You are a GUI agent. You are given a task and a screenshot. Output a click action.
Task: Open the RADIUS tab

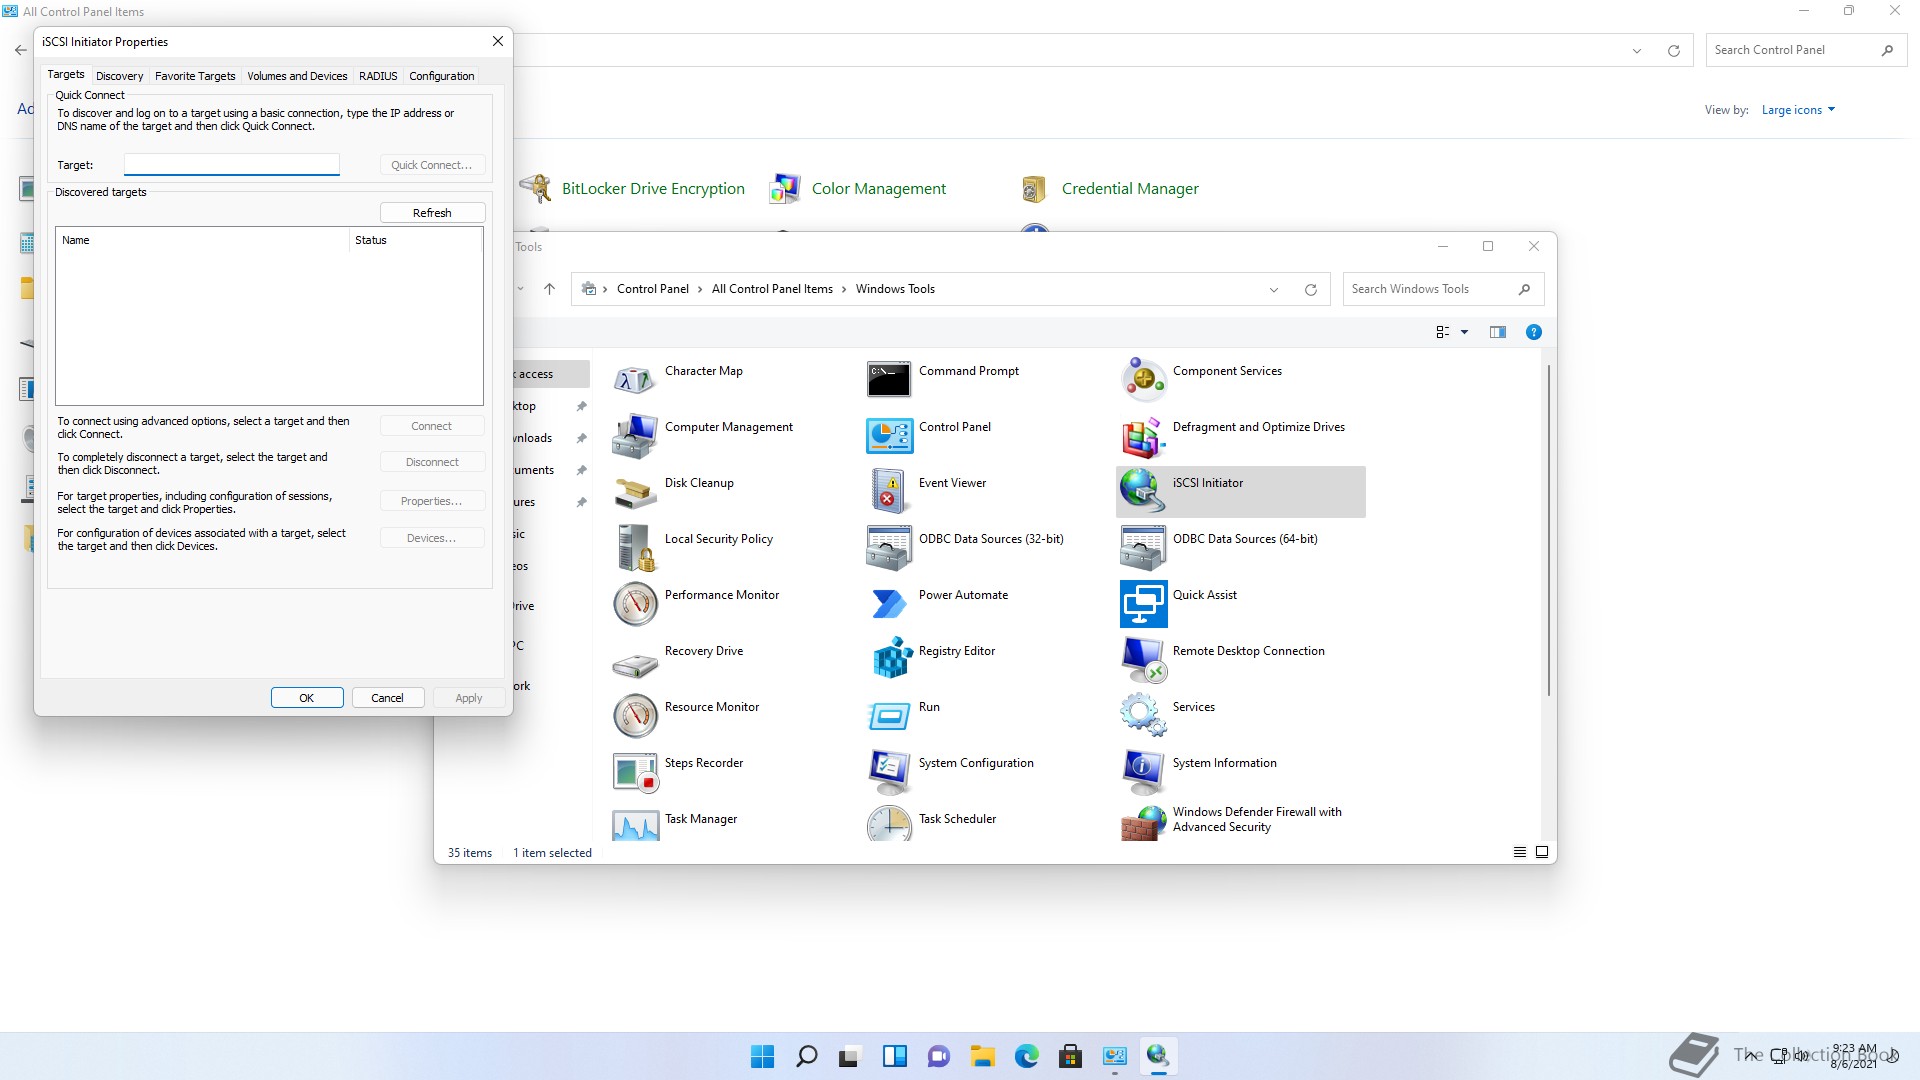coord(378,76)
